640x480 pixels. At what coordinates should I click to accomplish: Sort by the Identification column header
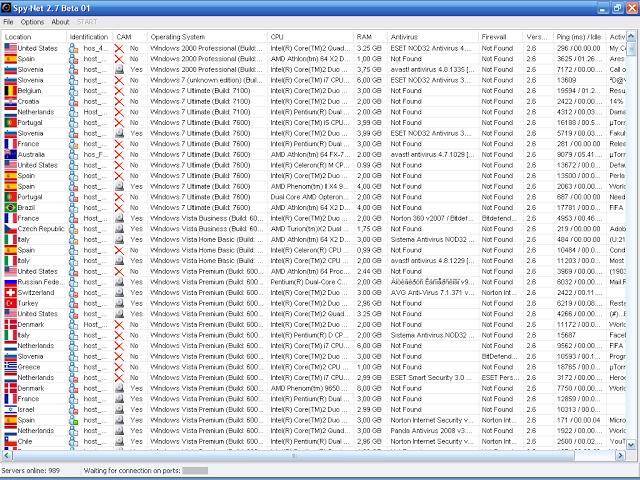pyautogui.click(x=90, y=37)
